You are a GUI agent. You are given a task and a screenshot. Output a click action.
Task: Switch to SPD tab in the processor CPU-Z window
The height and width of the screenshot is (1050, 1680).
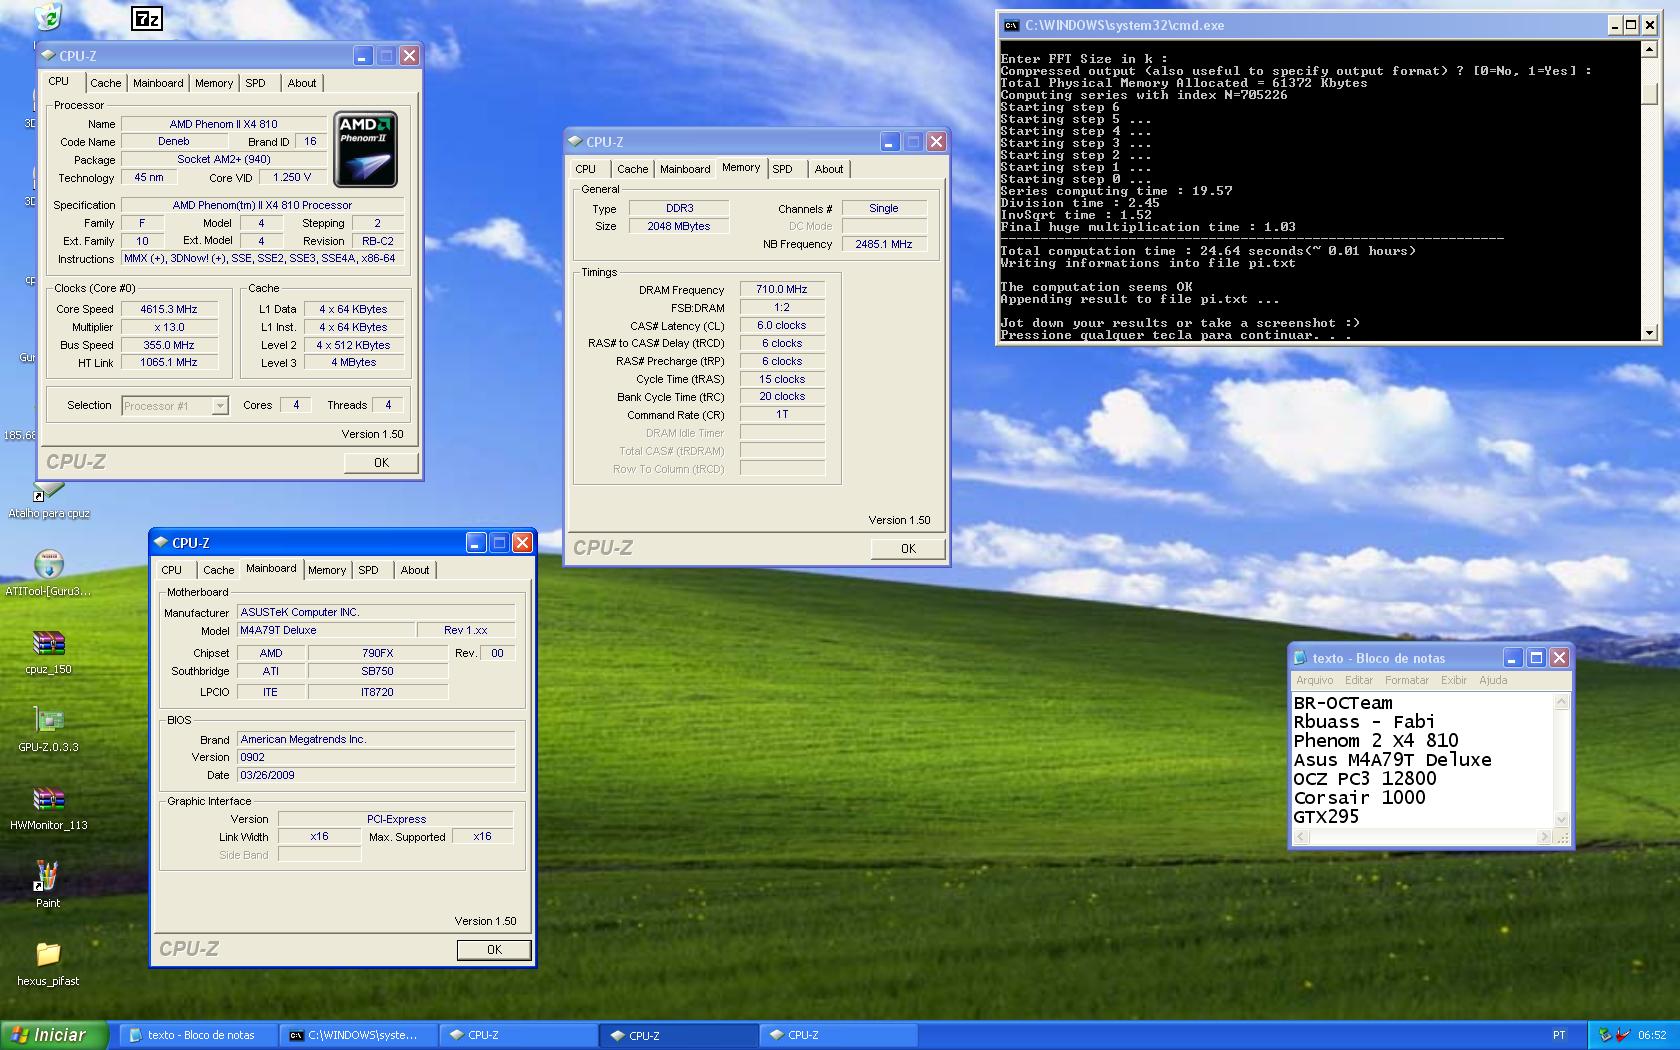[x=256, y=83]
